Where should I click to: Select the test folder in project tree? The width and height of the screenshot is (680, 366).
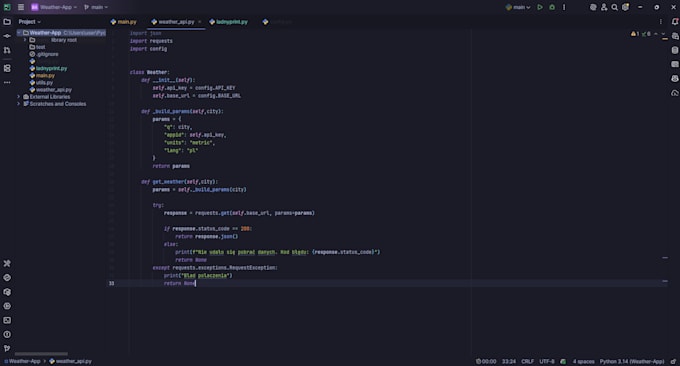coord(37,47)
